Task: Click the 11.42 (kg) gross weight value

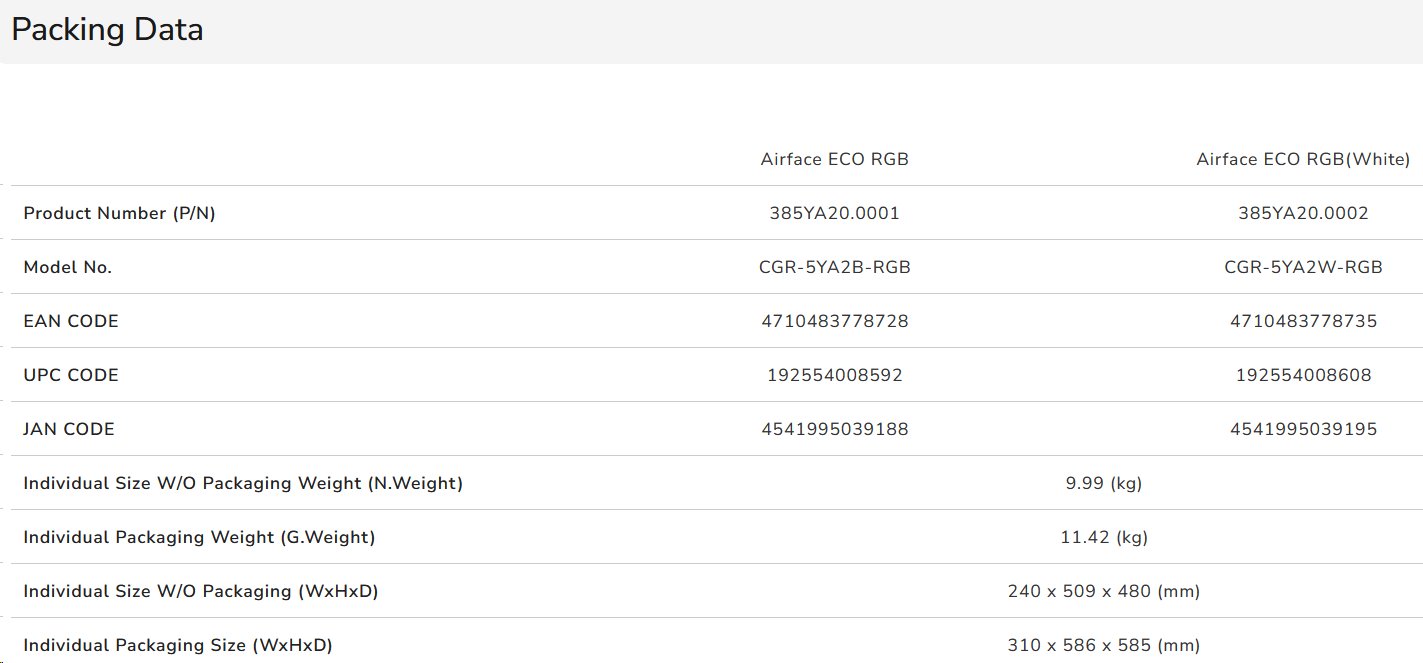Action: pos(1103,537)
